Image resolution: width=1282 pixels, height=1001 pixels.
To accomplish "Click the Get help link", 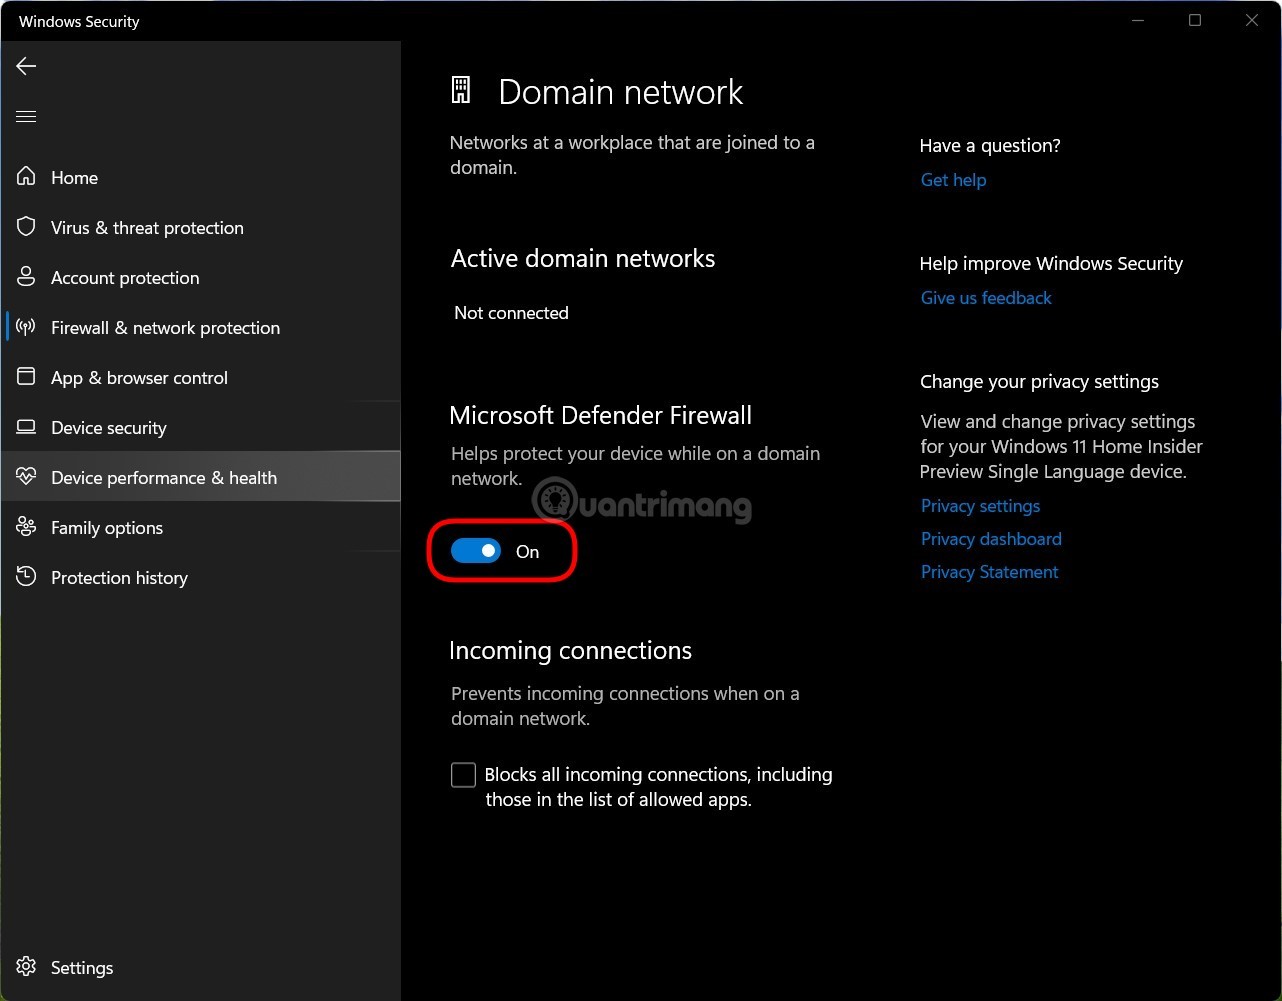I will coord(953,180).
